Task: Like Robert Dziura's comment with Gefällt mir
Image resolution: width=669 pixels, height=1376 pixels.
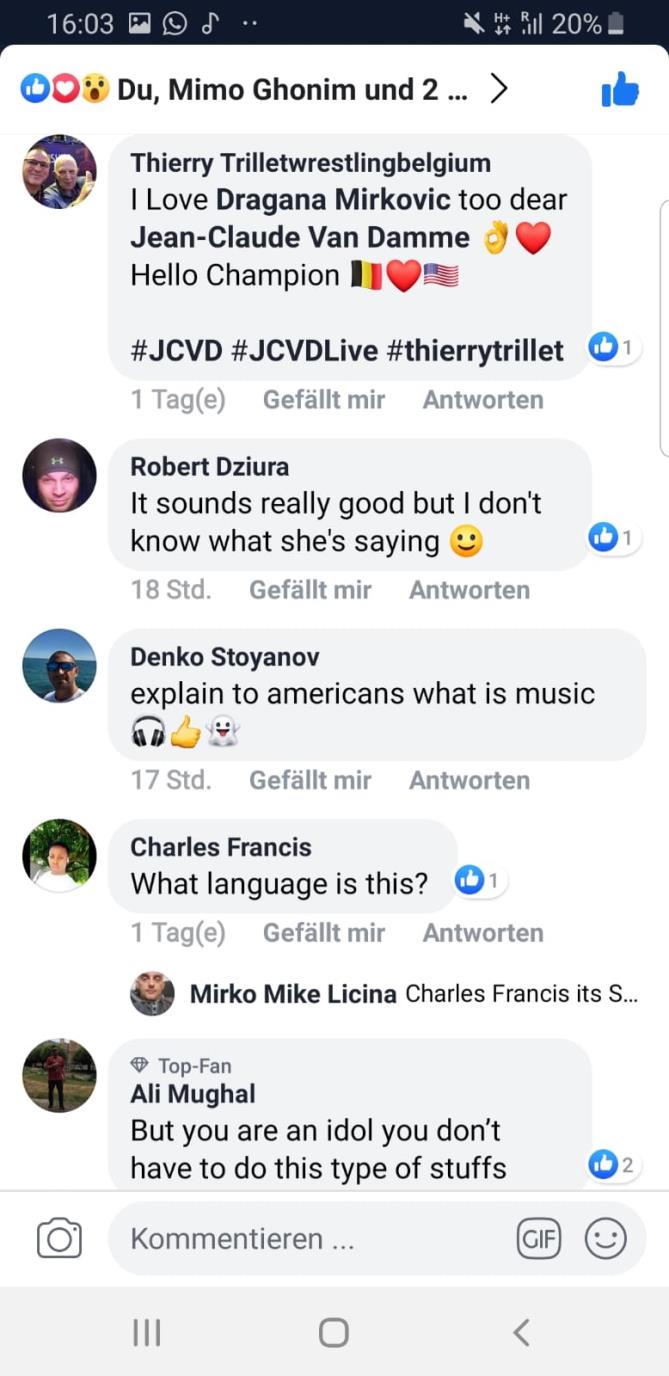Action: coord(310,590)
